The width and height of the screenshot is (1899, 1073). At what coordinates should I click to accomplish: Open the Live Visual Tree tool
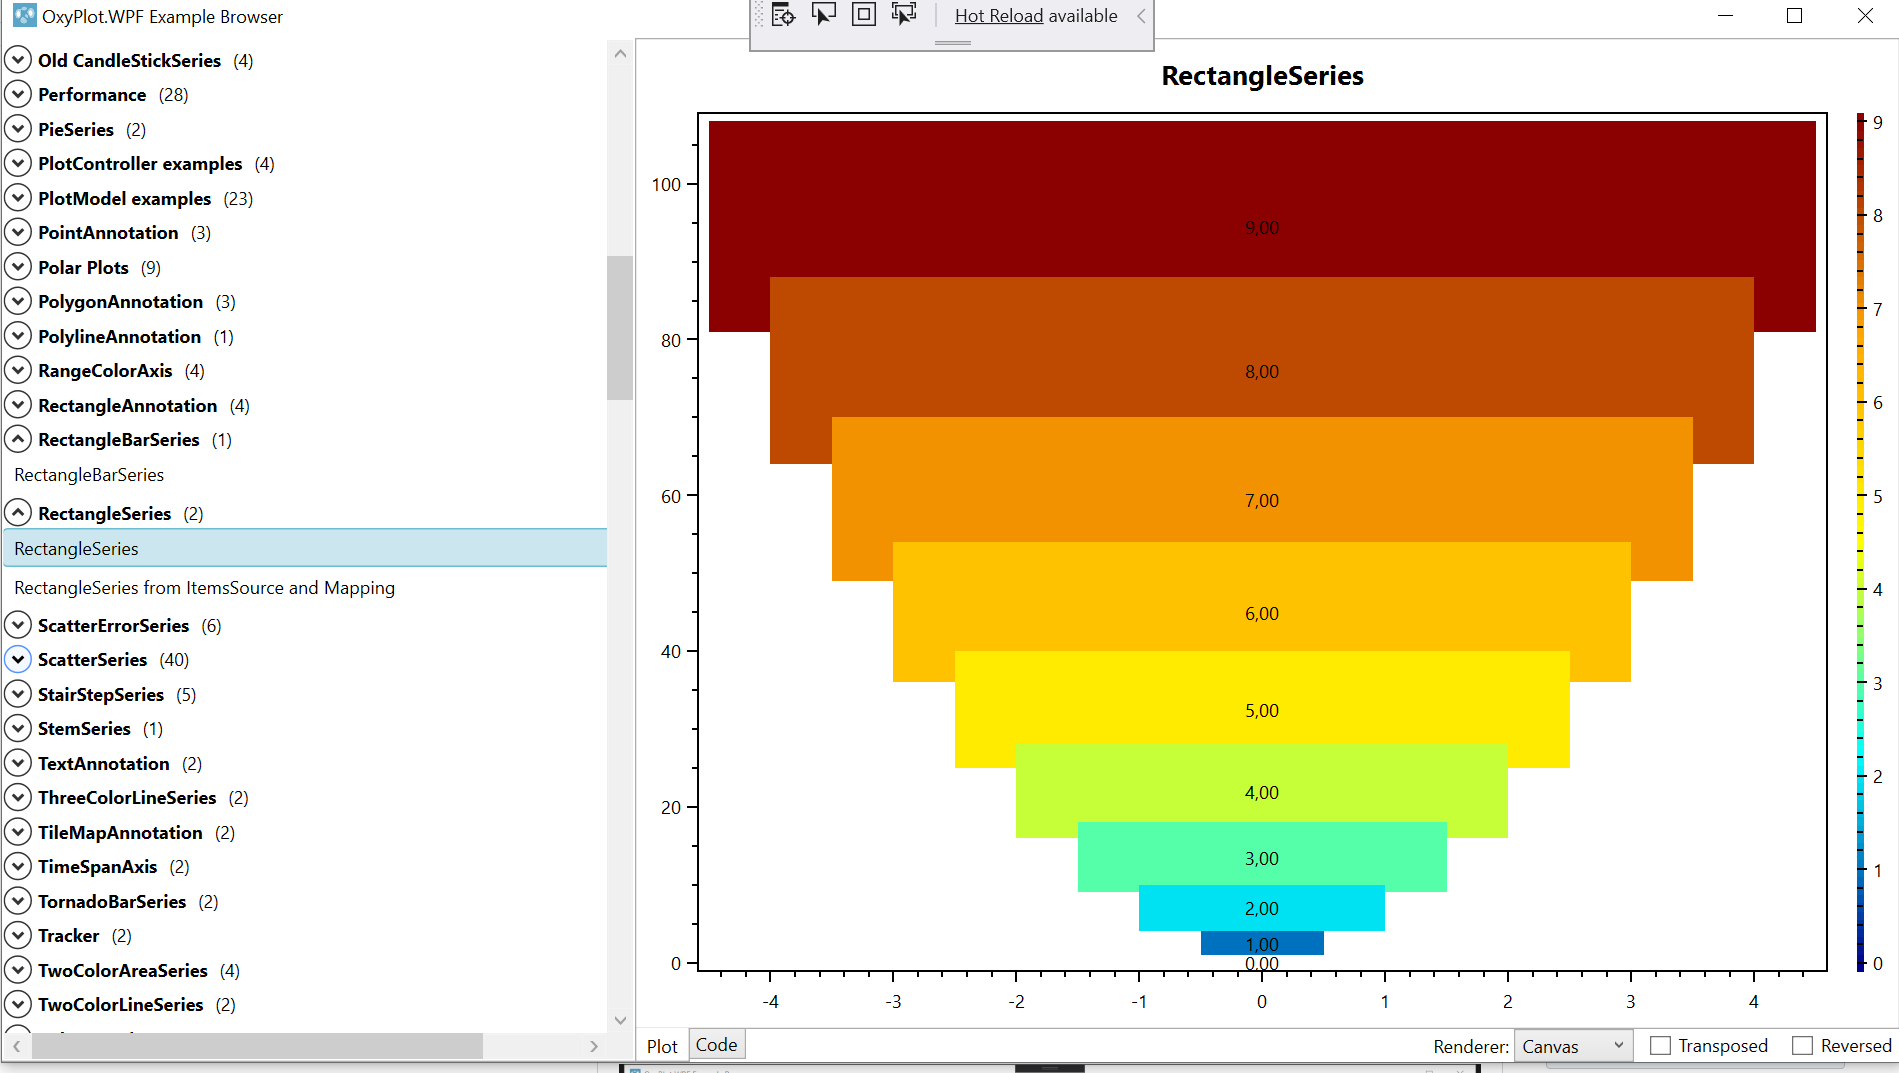783,14
